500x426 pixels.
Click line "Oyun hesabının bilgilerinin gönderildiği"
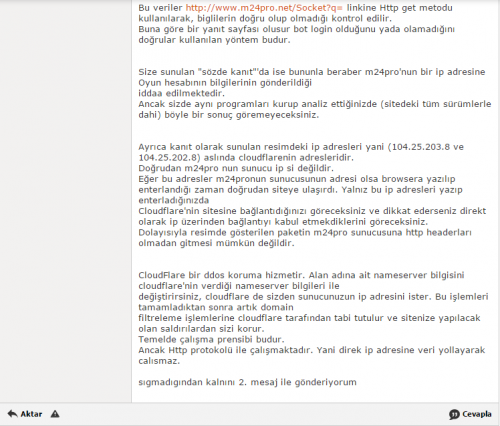225,83
